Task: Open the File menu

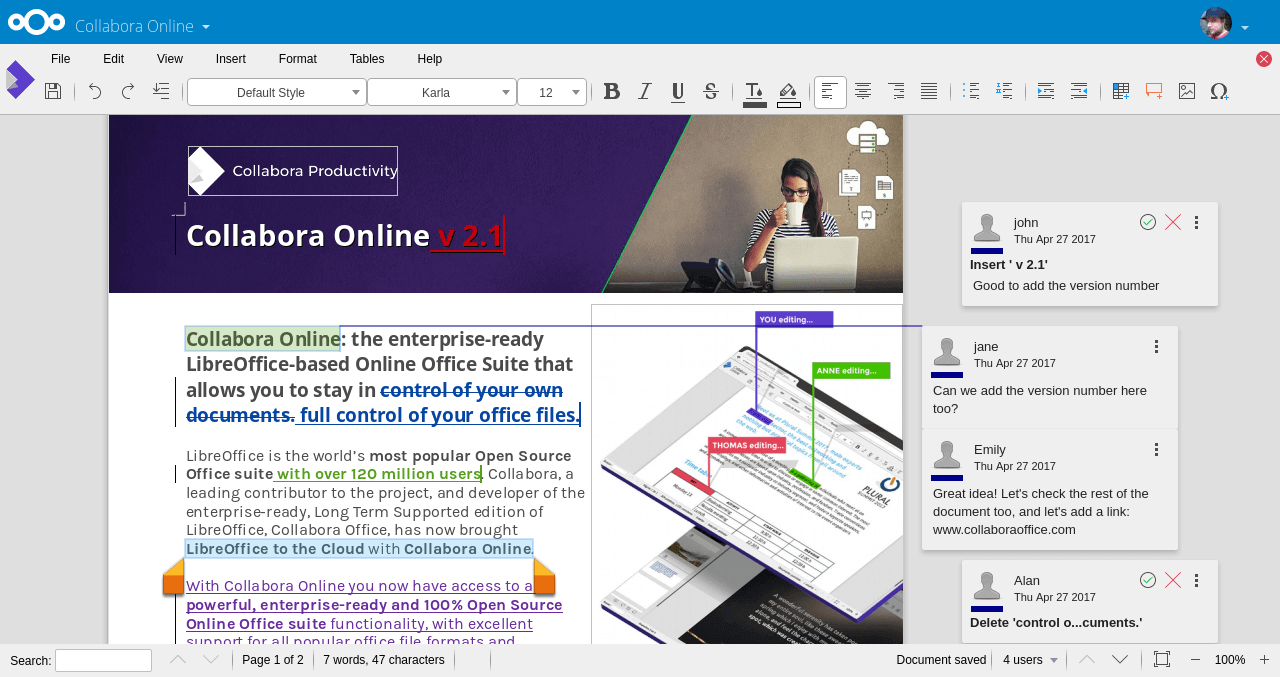Action: [61, 59]
